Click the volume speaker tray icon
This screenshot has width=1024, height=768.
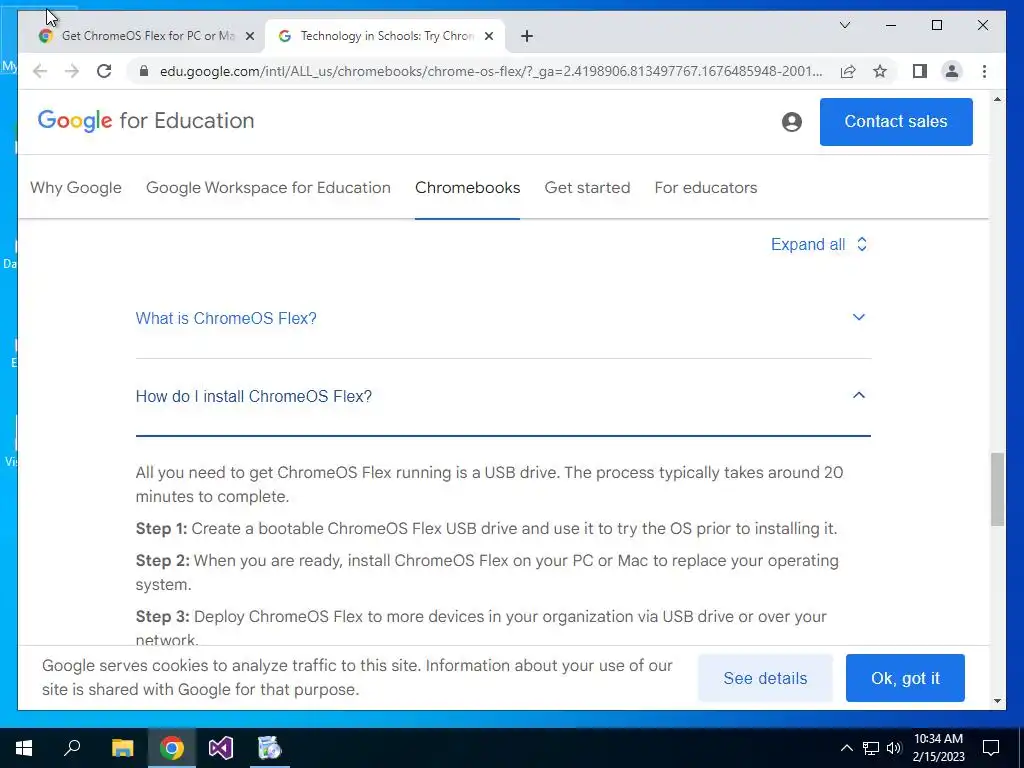pos(894,748)
